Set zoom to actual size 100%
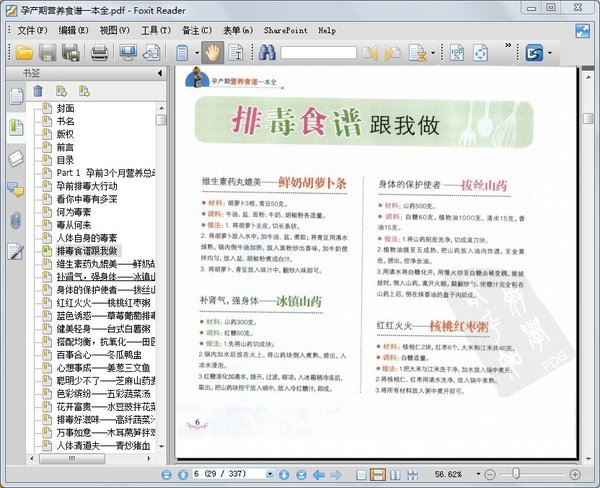The height and width of the screenshot is (488, 600). [x=457, y=53]
